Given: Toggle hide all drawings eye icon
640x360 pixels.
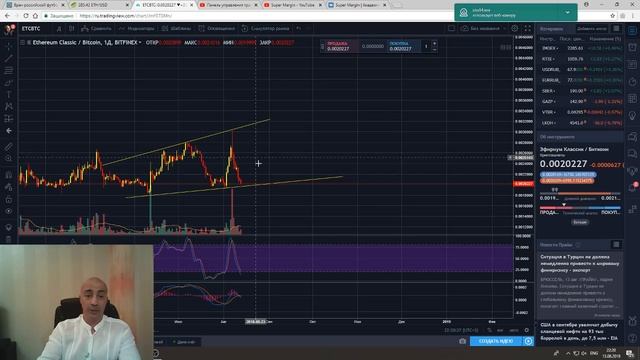Looking at the screenshot, I should click(9, 211).
